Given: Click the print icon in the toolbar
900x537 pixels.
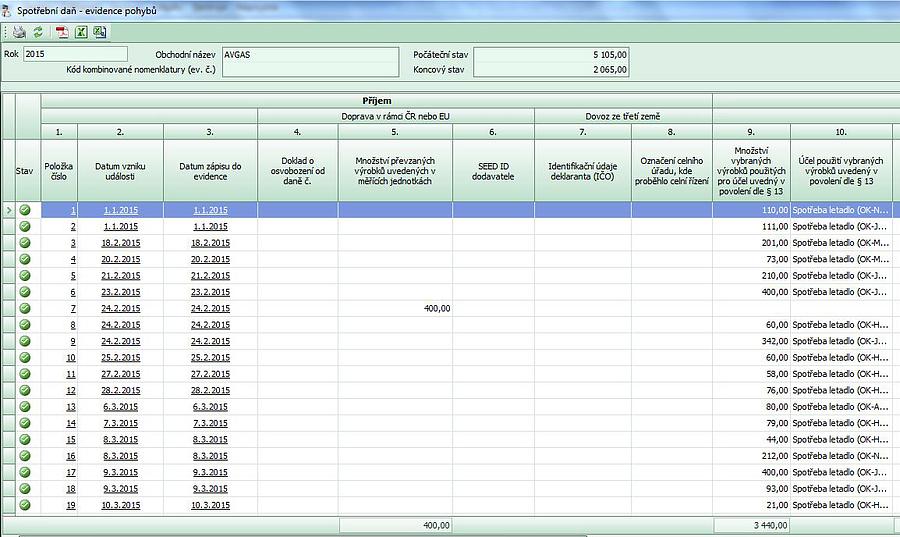Looking at the screenshot, I should coord(19,32).
